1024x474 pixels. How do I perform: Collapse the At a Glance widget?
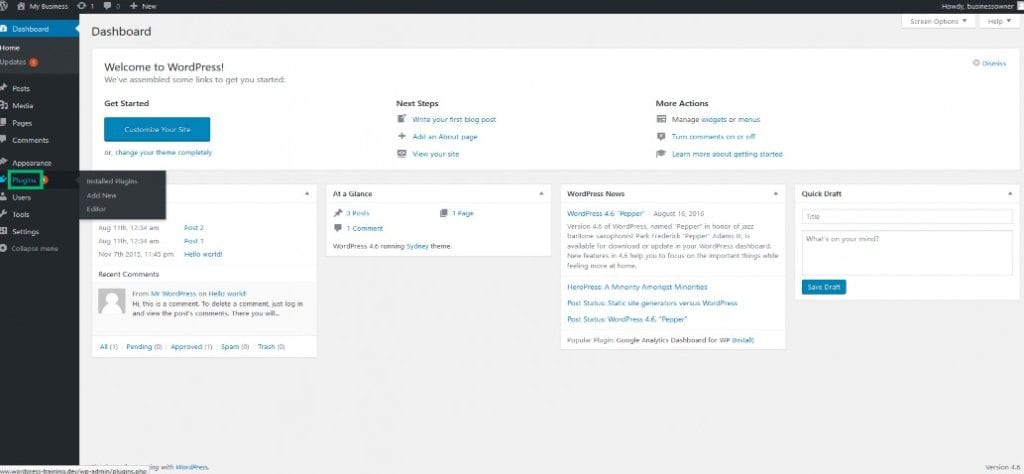538,192
